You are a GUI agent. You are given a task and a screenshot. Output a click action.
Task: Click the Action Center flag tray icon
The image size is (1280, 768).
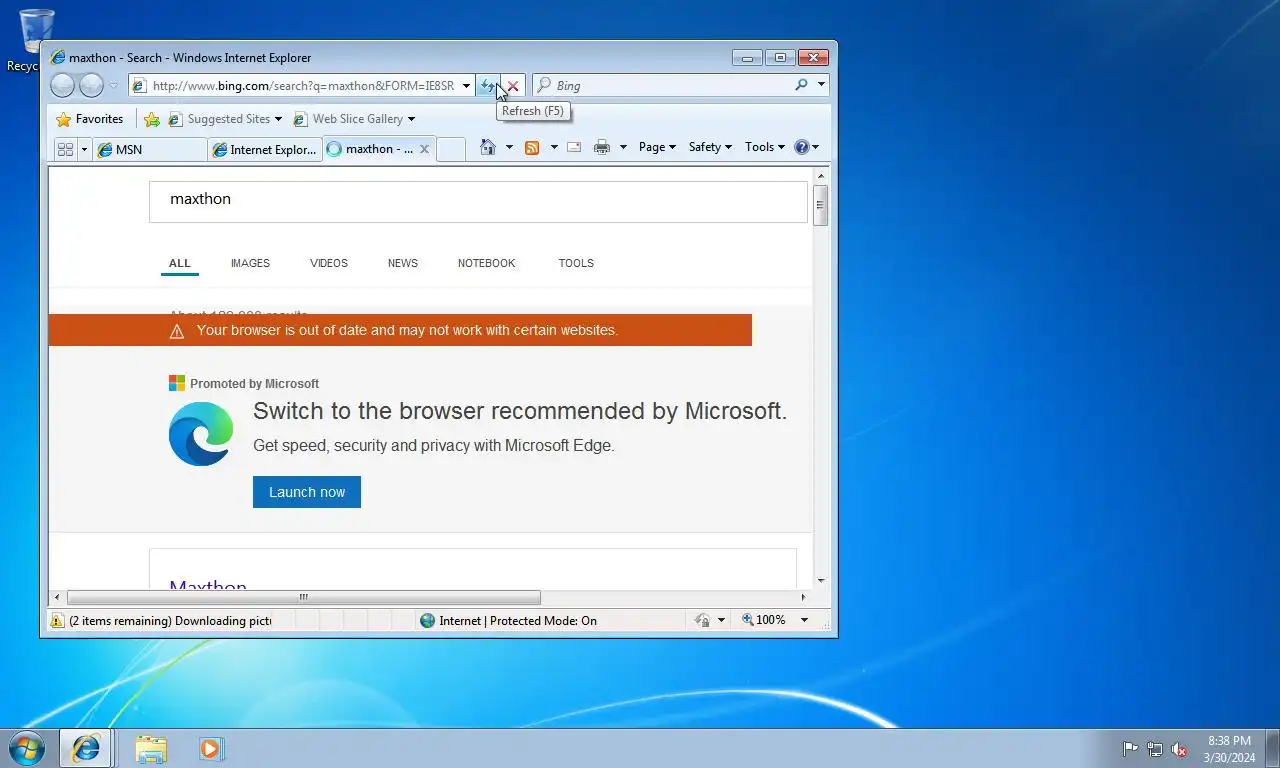(x=1130, y=749)
